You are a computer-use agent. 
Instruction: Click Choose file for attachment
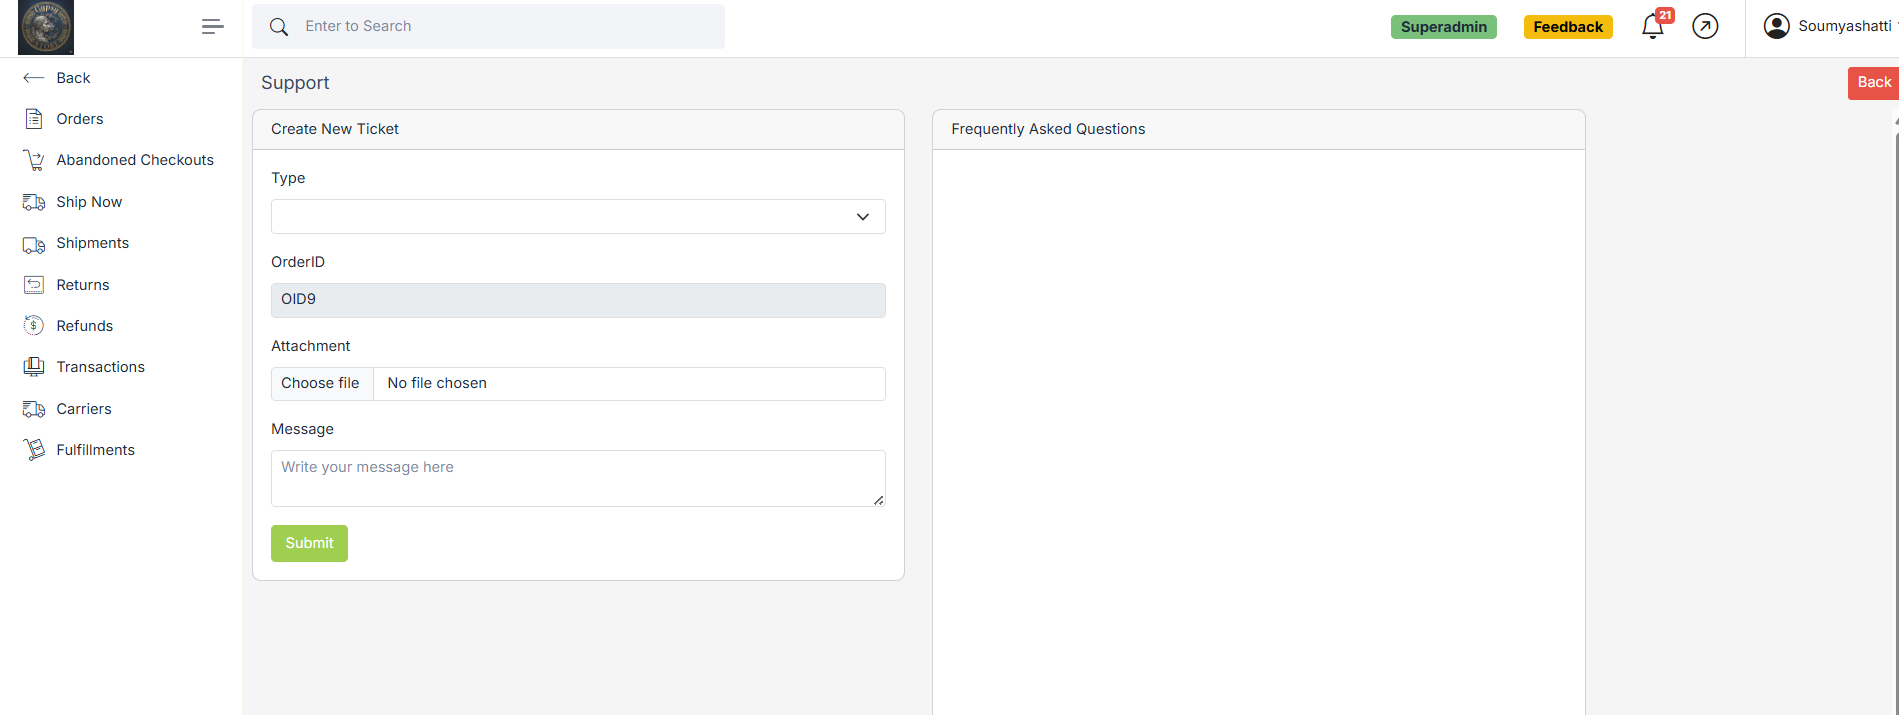(x=321, y=384)
